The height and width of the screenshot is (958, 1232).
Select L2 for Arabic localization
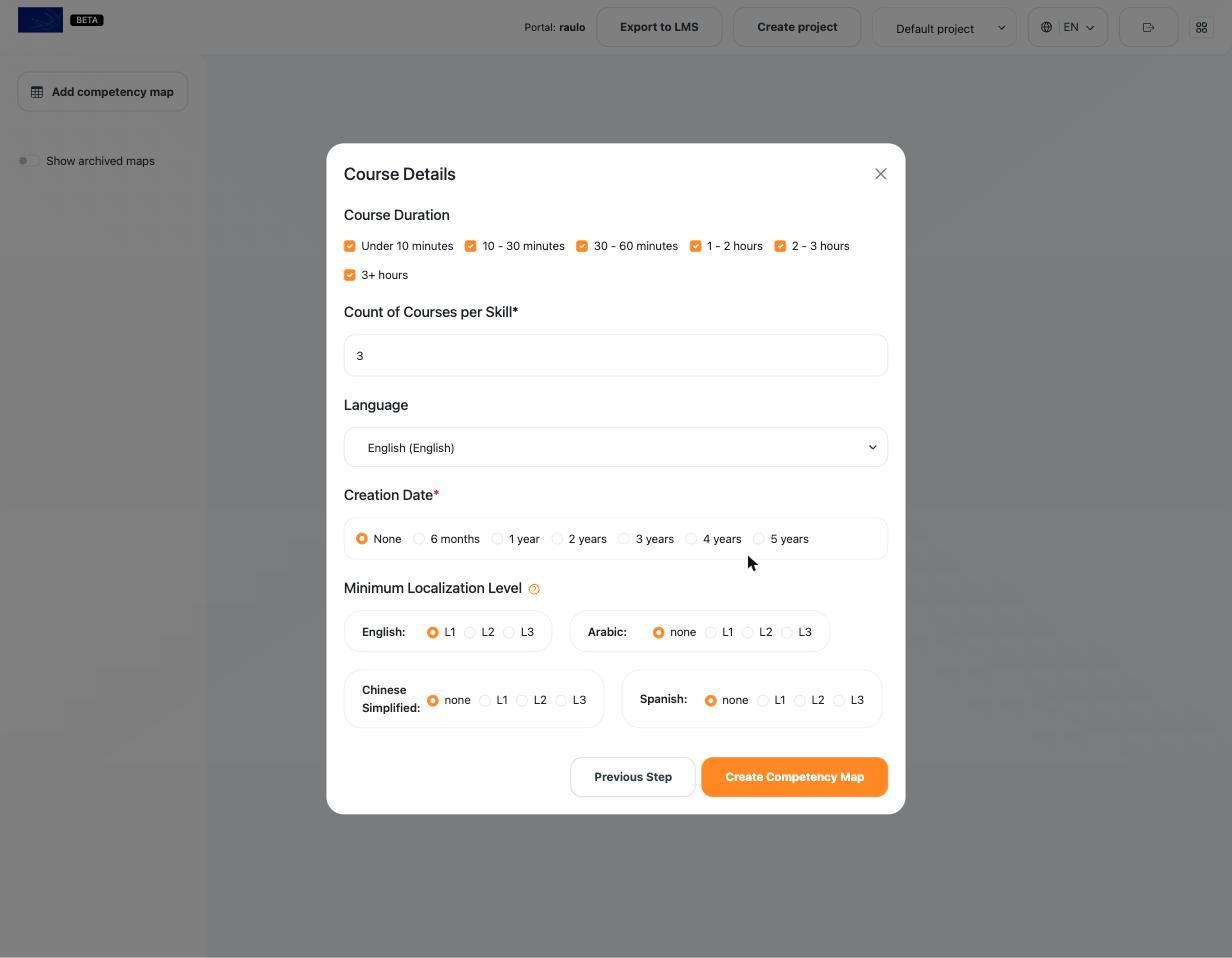(x=748, y=632)
